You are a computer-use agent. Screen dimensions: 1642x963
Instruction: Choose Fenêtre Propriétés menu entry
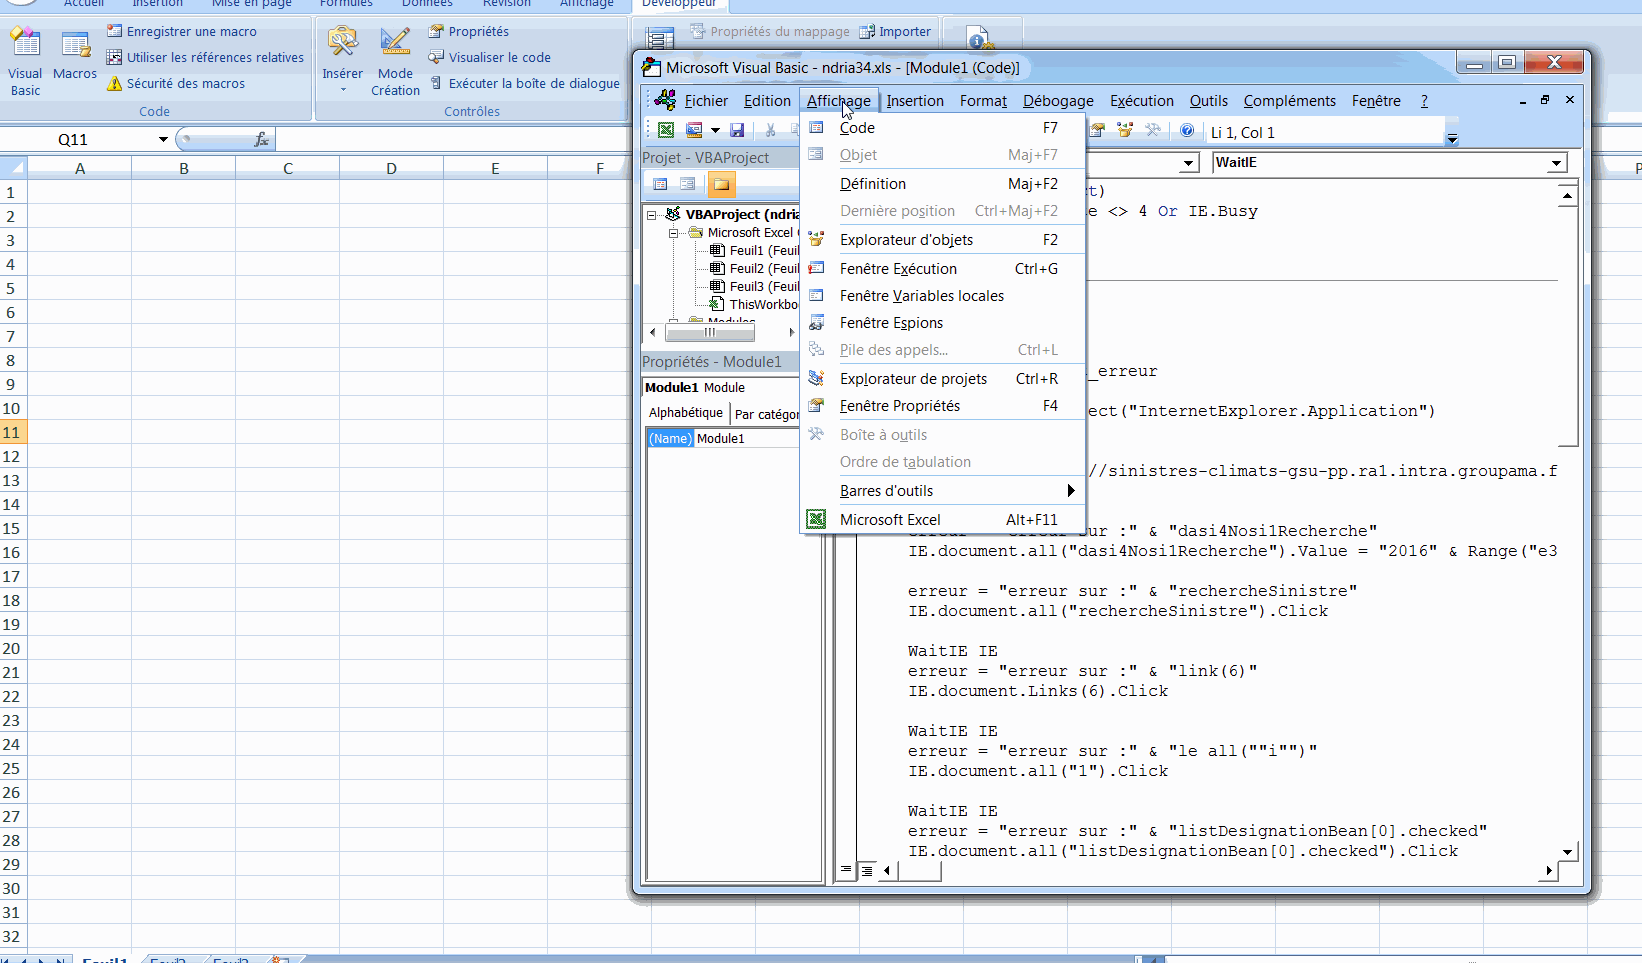[x=943, y=406]
